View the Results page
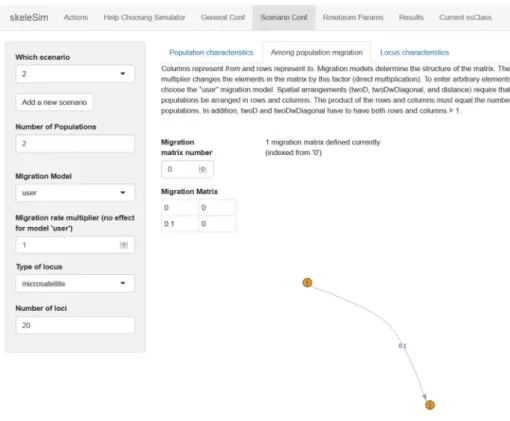 click(411, 17)
